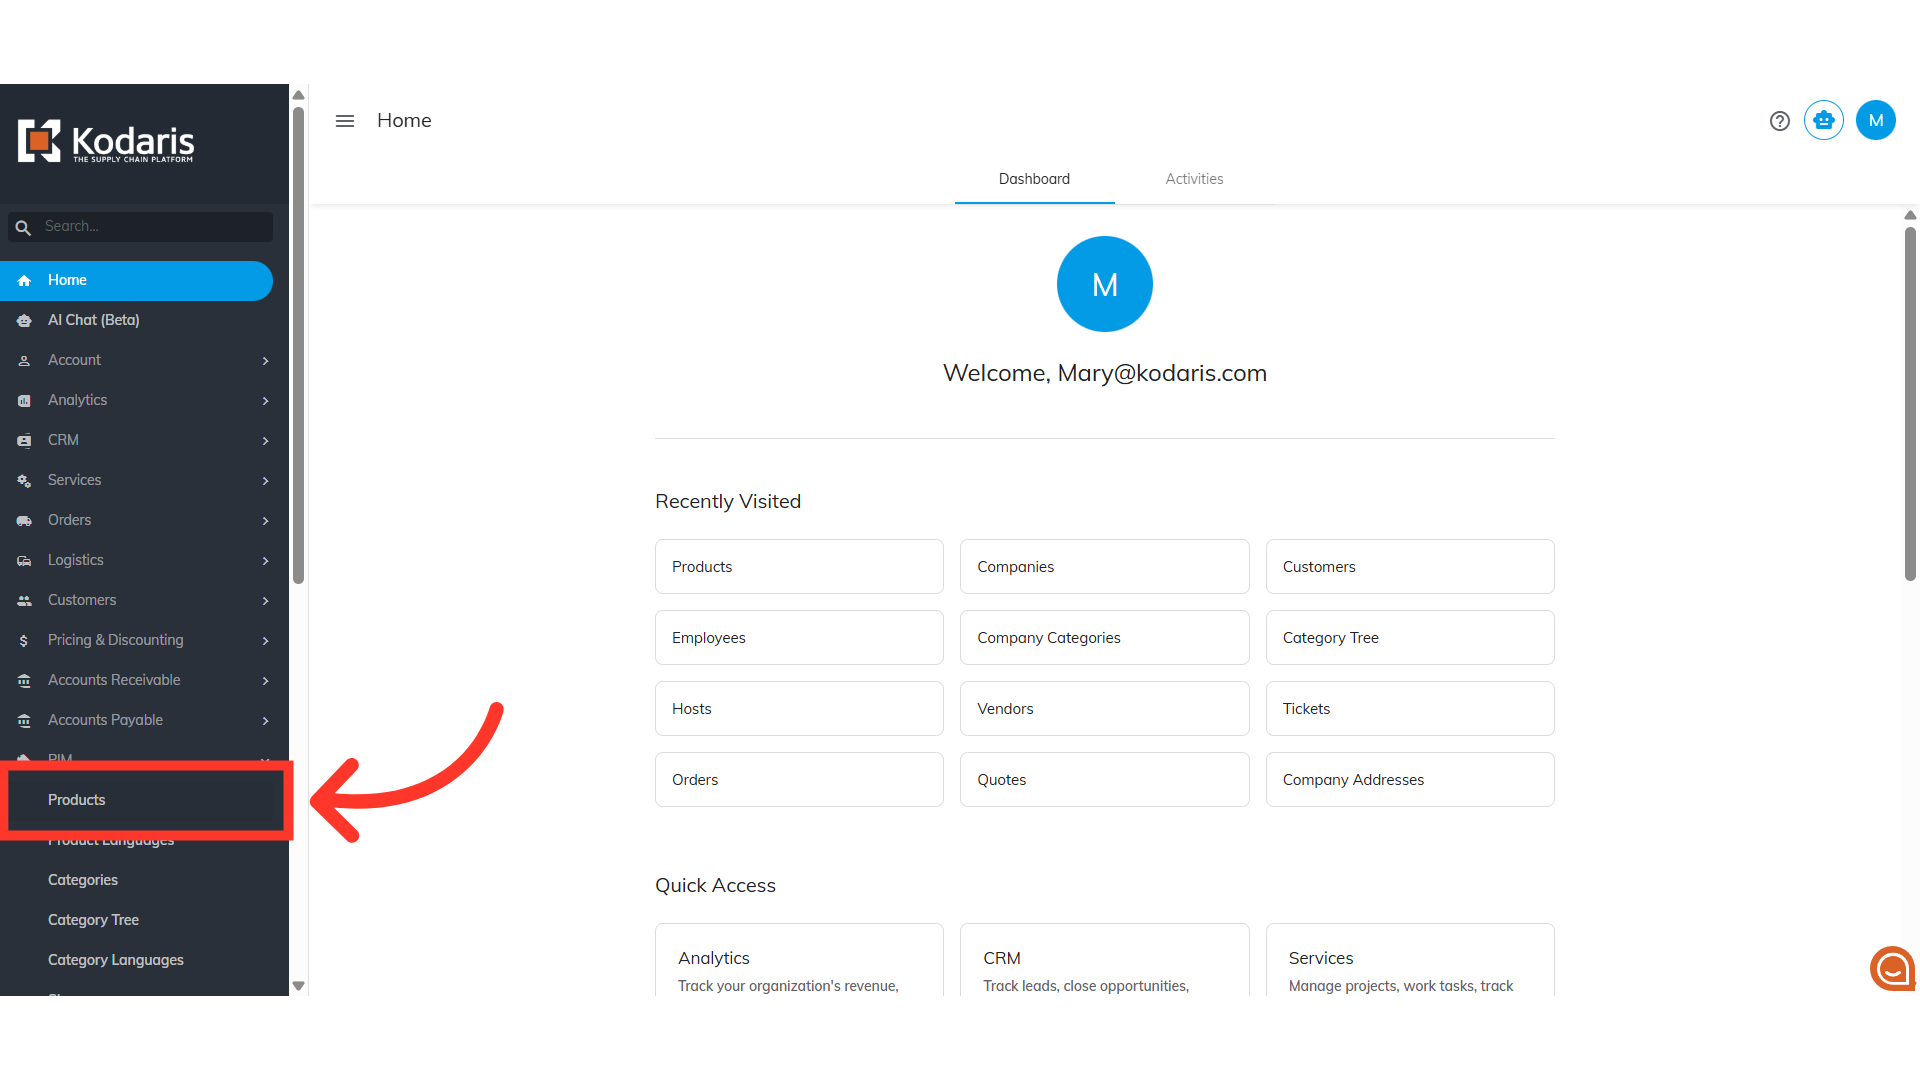Select the Dashboard tab
This screenshot has height=1080, width=1920.
pos(1034,179)
